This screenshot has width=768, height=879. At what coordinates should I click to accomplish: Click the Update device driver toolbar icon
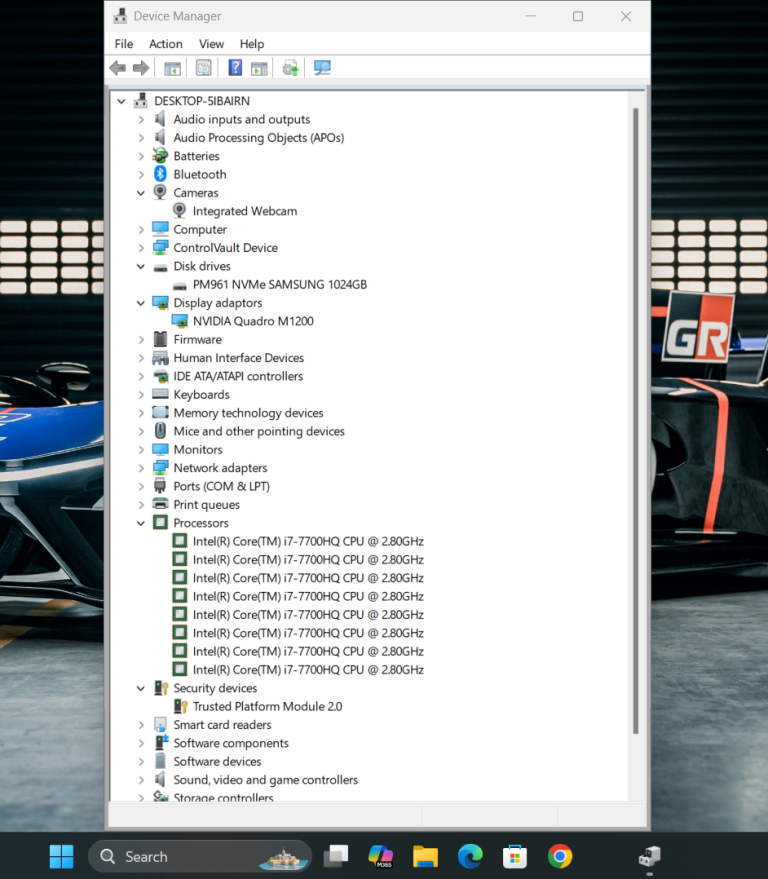click(290, 68)
